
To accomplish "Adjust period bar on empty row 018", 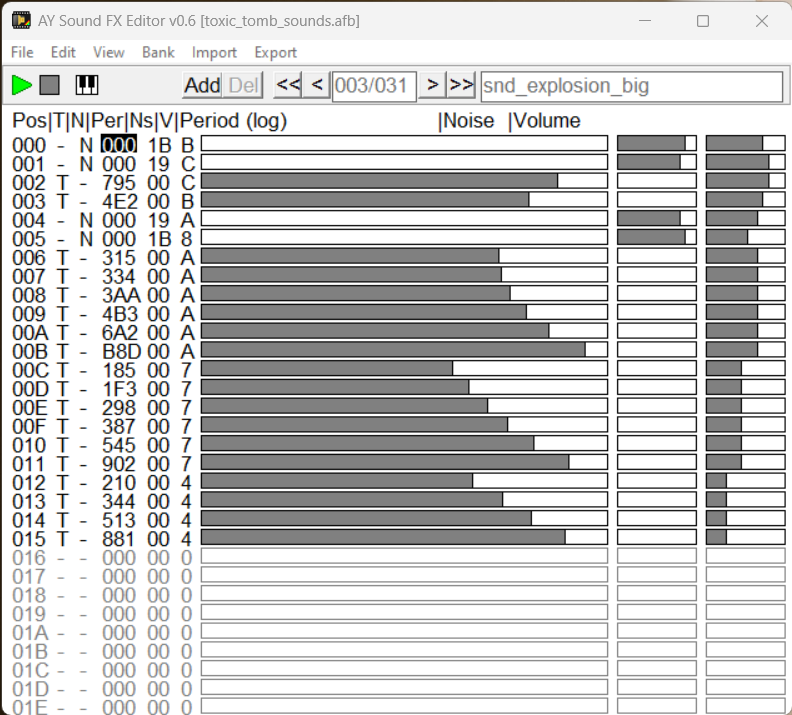I will [x=405, y=593].
